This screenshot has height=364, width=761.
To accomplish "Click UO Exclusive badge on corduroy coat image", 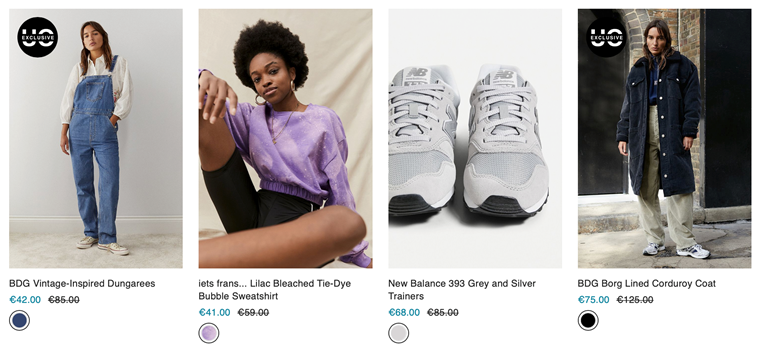I will click(606, 37).
